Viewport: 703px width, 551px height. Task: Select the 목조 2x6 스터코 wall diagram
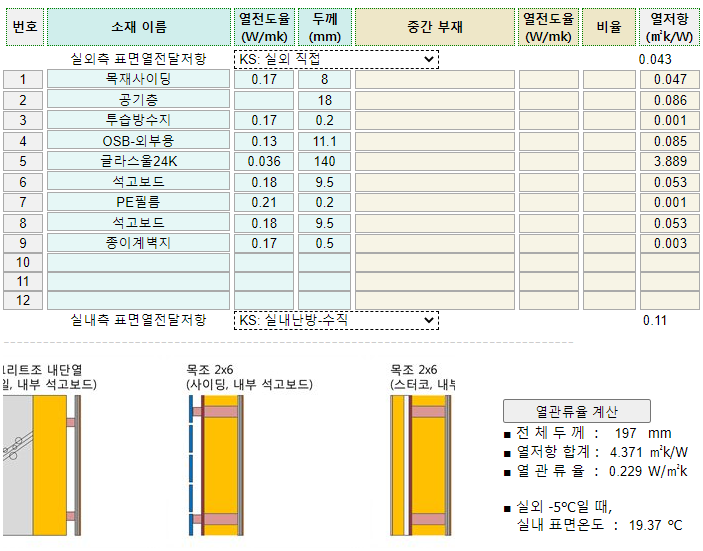pos(417,464)
